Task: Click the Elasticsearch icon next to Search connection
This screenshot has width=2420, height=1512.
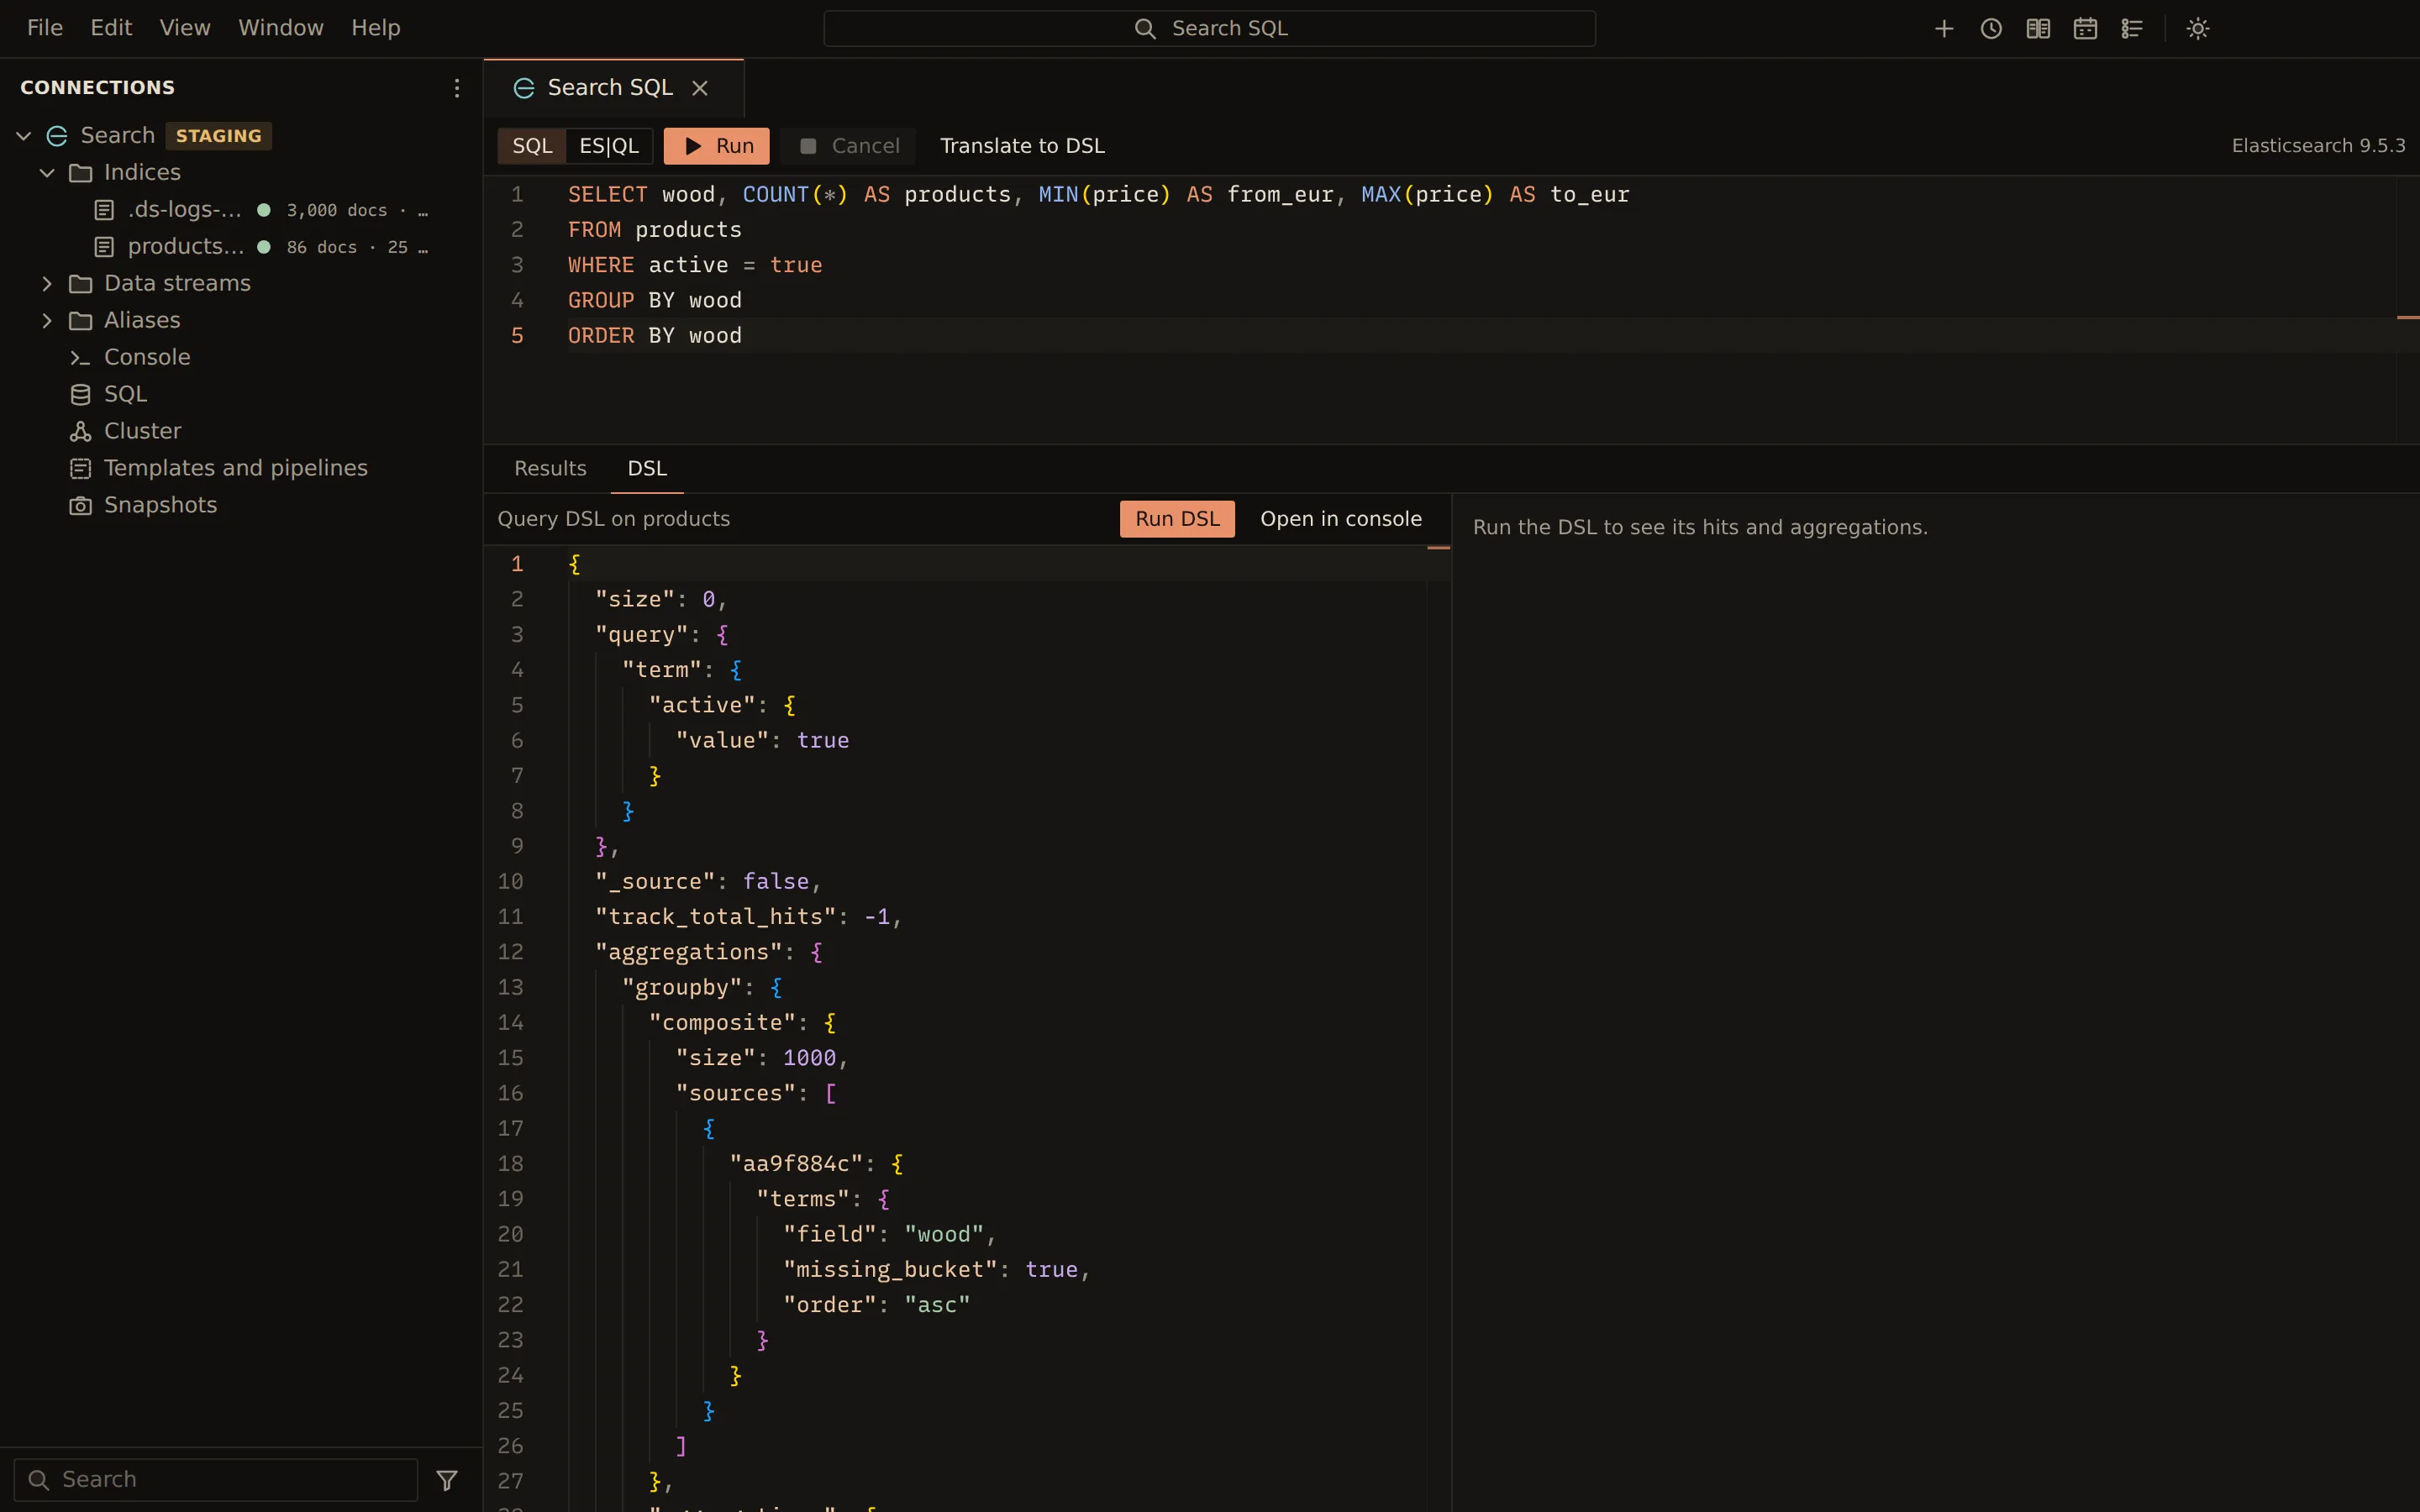Action: [x=57, y=135]
